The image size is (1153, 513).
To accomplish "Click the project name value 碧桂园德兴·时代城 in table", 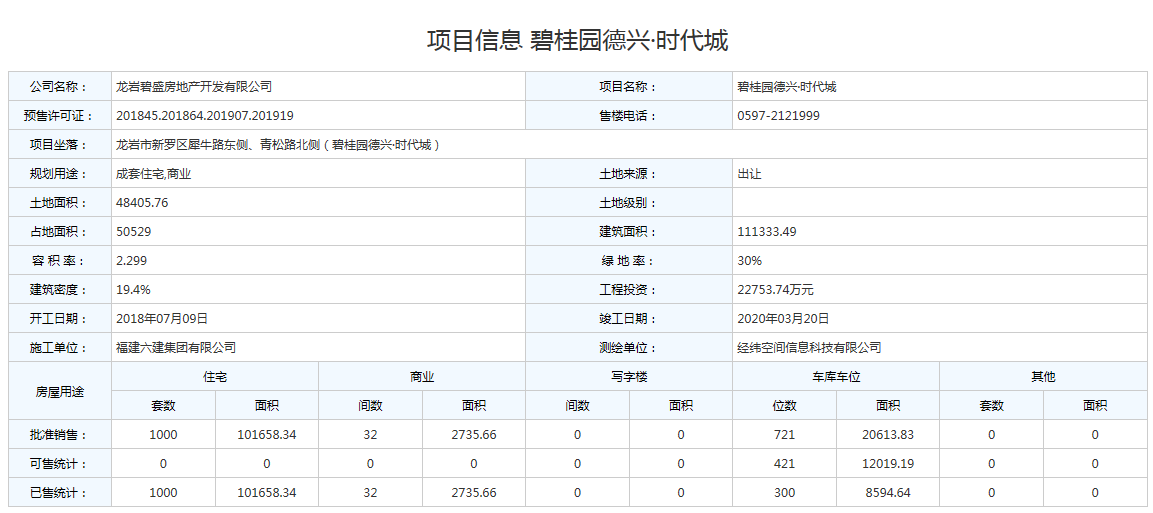I will pyautogui.click(x=787, y=87).
